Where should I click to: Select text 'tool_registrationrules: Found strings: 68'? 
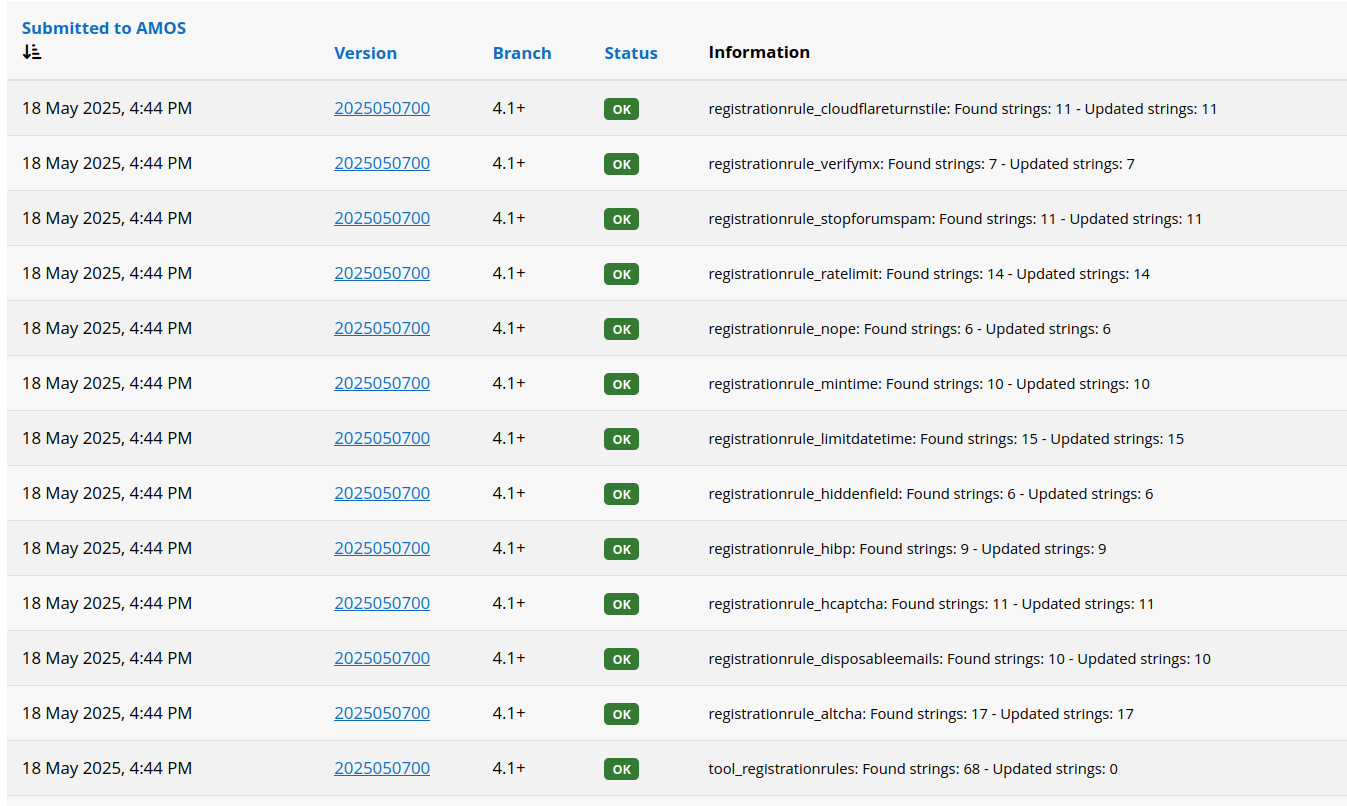point(844,769)
